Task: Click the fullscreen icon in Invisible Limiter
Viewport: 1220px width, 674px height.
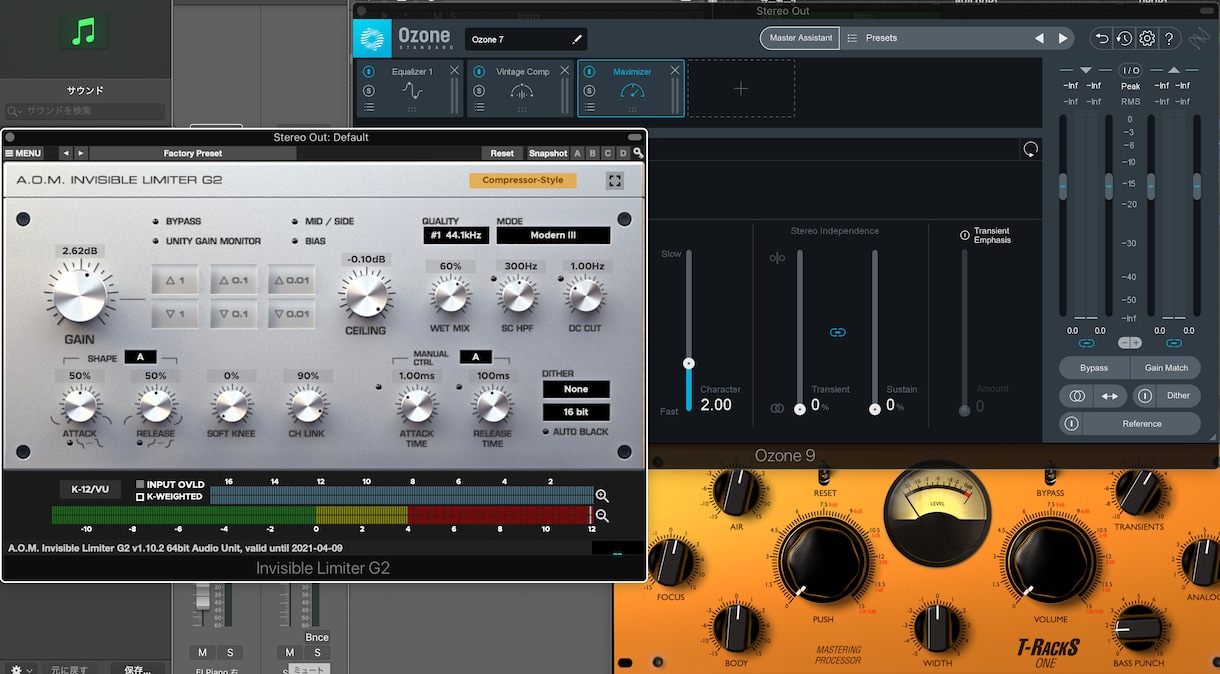Action: pos(615,181)
